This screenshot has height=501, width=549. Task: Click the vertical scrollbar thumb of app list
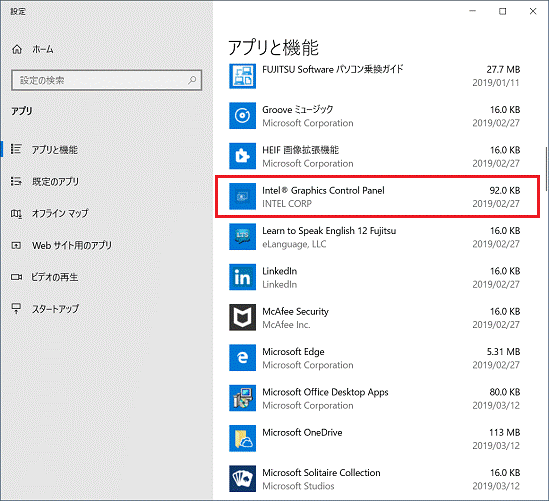(546, 169)
